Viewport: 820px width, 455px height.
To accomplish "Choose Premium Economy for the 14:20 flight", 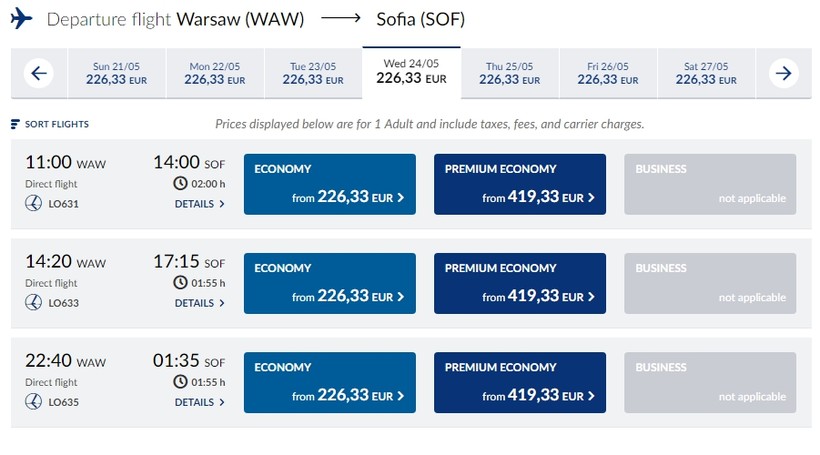I will (520, 283).
